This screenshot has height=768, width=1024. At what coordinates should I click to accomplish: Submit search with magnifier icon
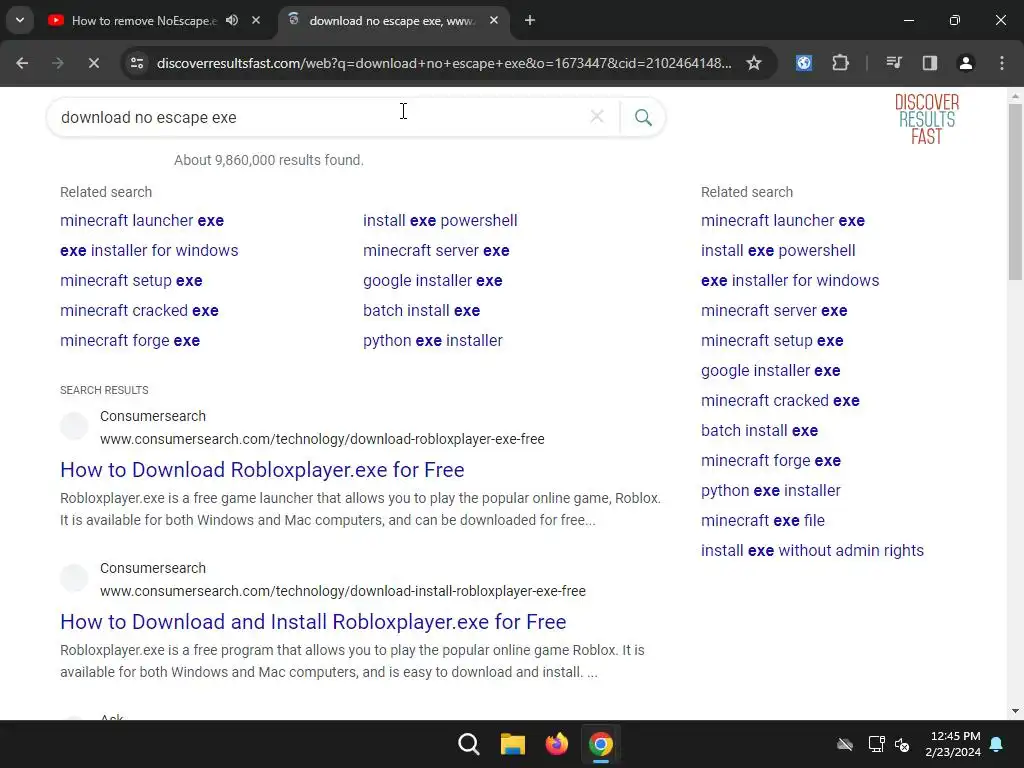643,118
